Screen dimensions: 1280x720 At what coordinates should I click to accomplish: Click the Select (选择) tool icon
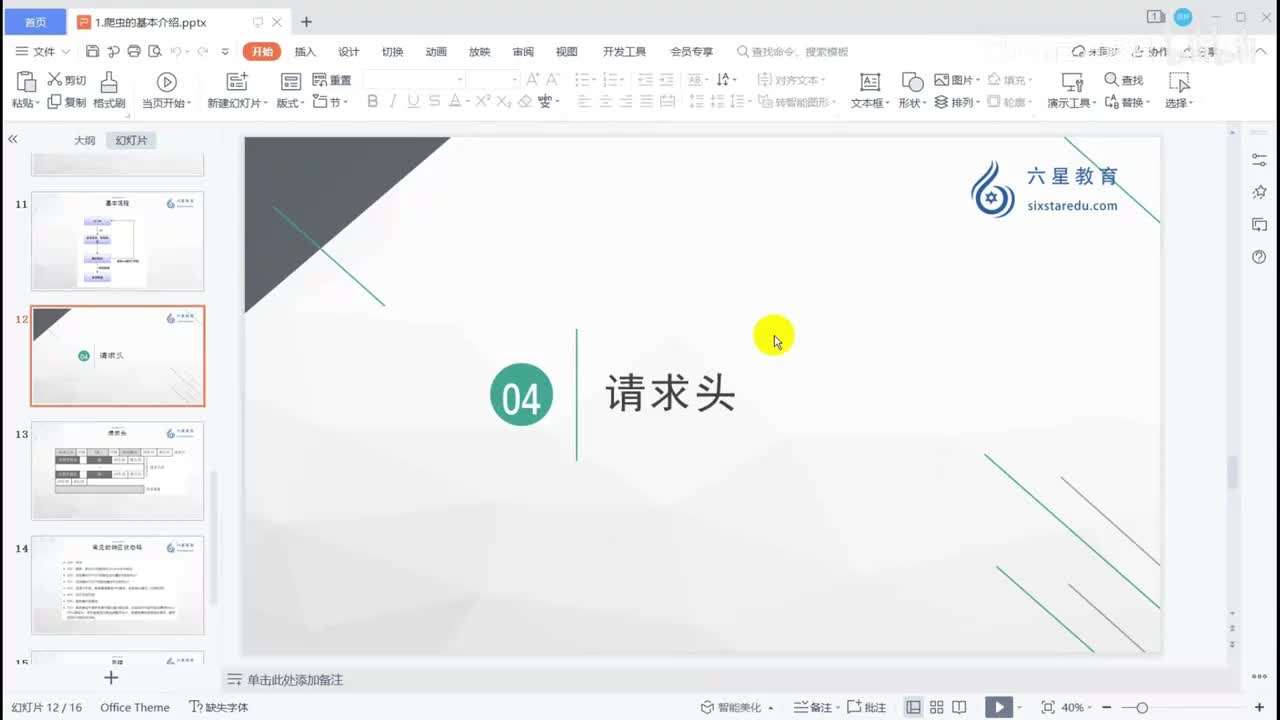[x=1180, y=82]
